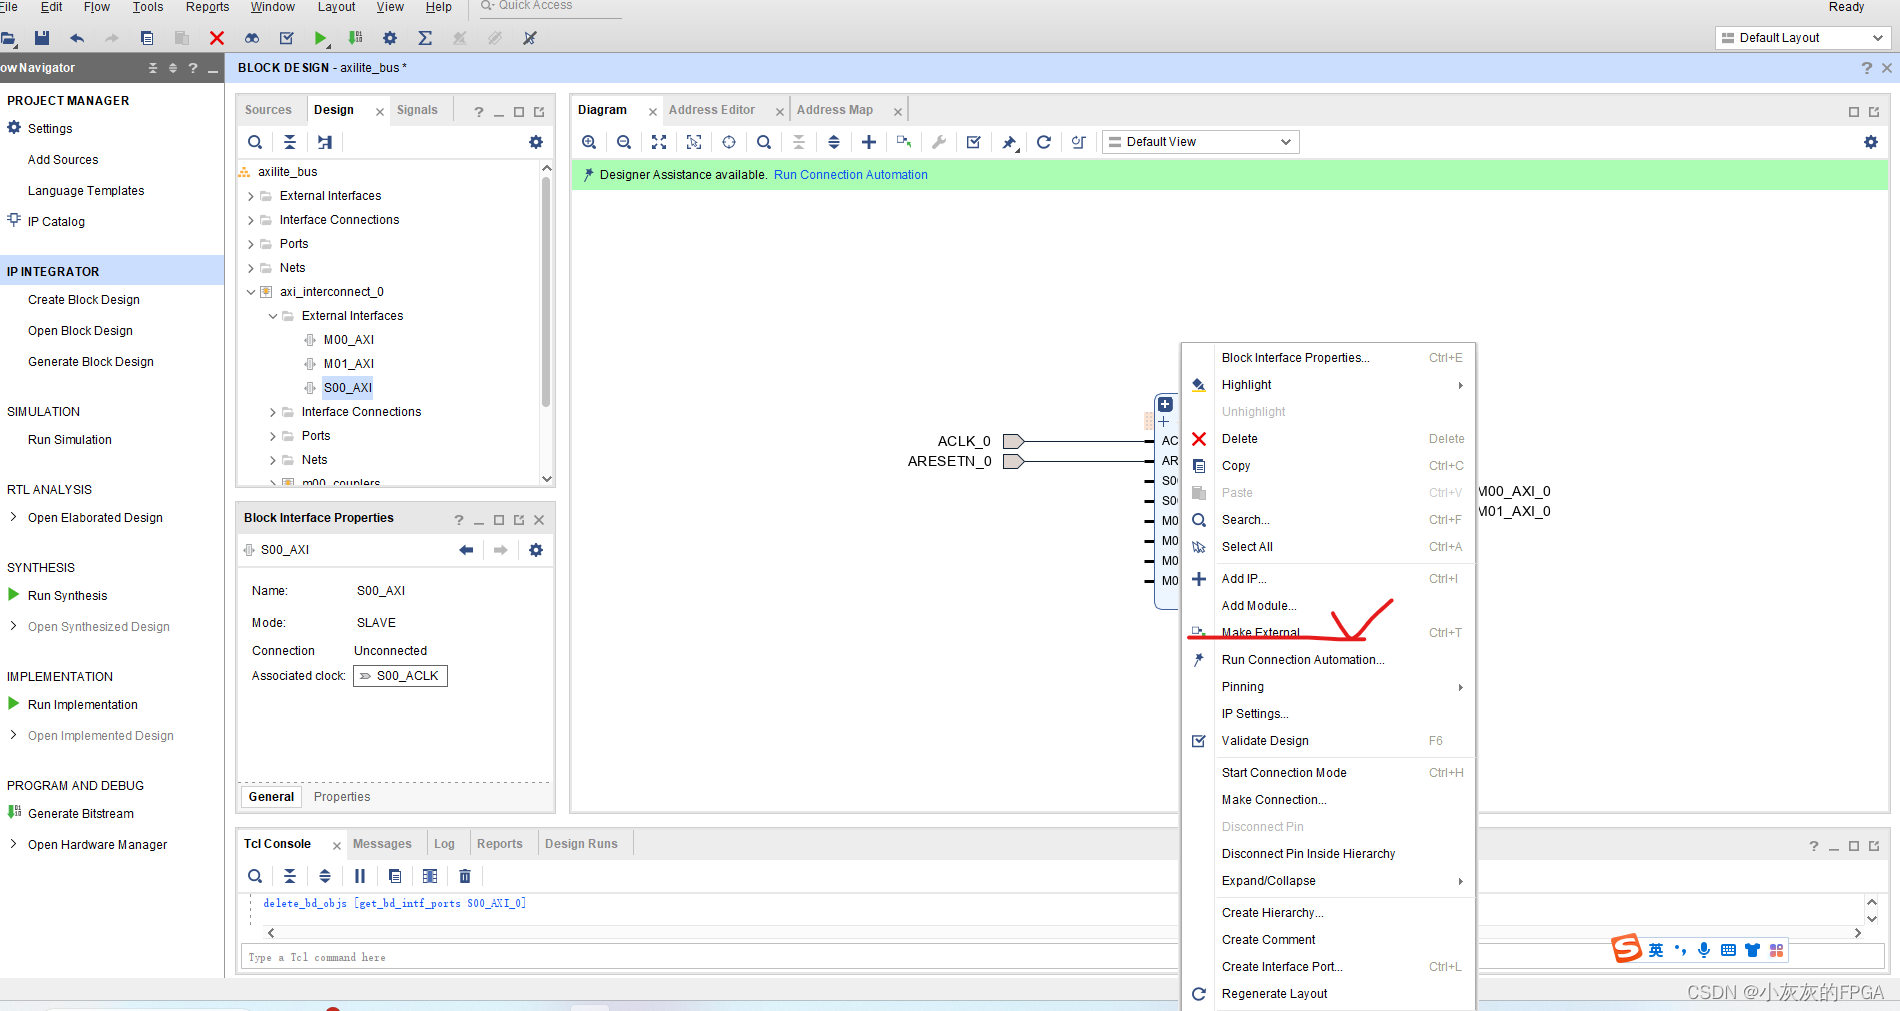Image resolution: width=1900 pixels, height=1011 pixels.
Task: Click Run Synthesis in Flow Navigator
Action: click(67, 596)
